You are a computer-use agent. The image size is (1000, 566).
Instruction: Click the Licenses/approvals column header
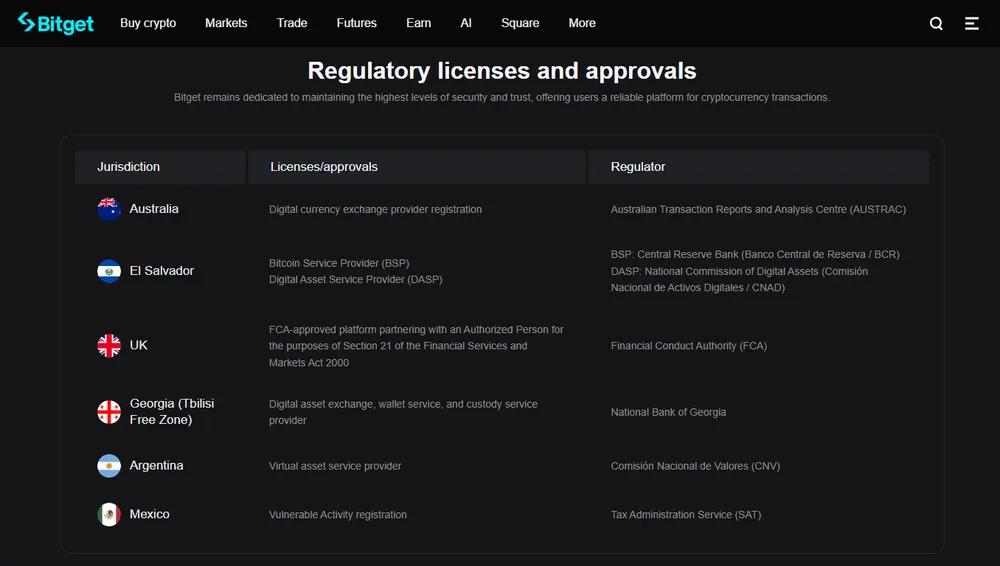click(x=416, y=167)
